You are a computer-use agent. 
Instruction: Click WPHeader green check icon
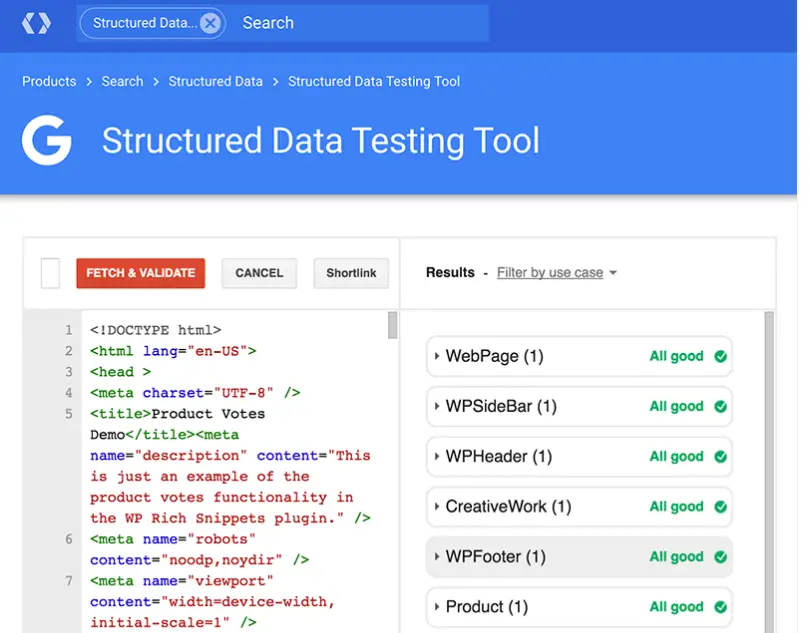point(721,456)
